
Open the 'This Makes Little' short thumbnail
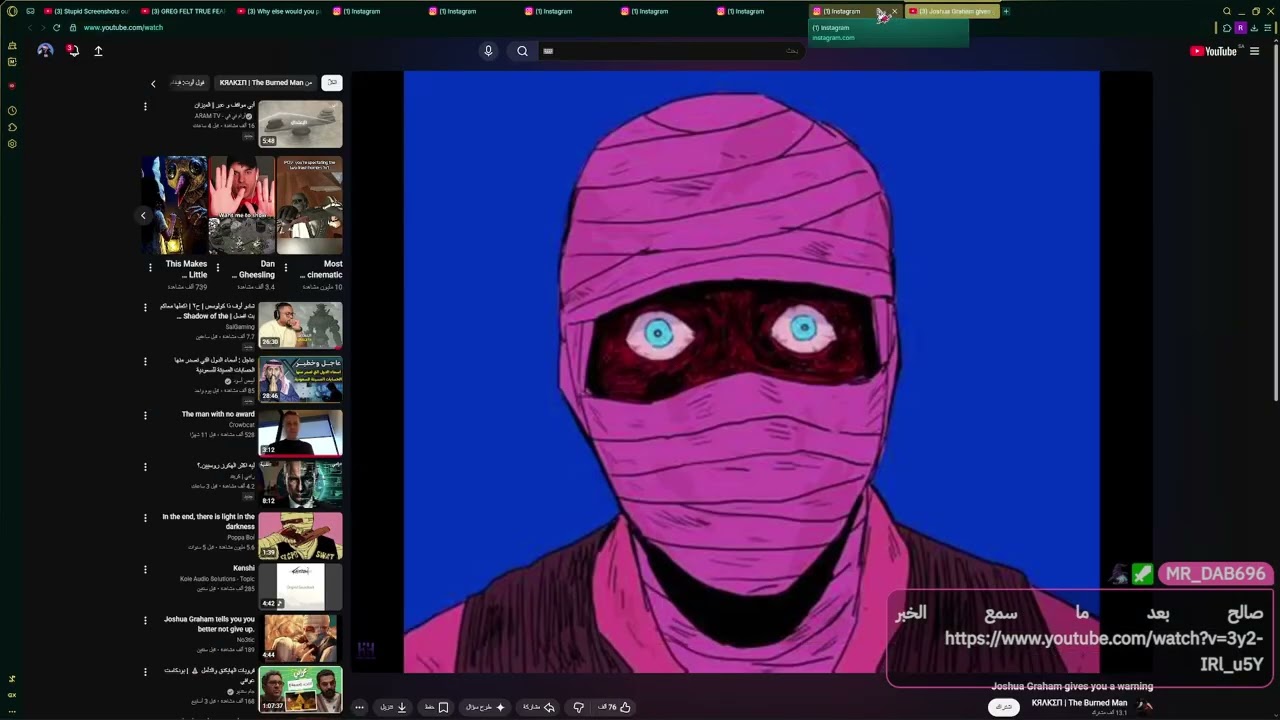tap(174, 205)
